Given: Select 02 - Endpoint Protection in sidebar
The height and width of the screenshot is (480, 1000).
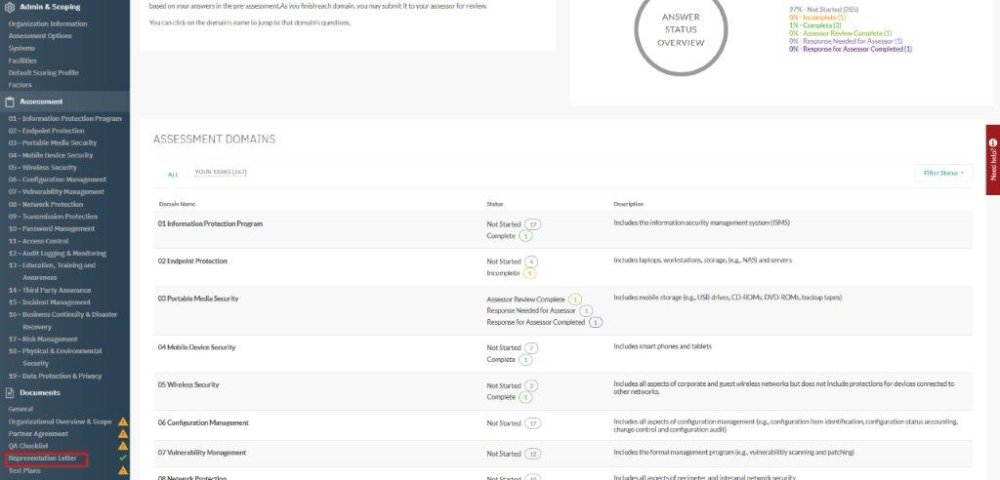Looking at the screenshot, I should tap(47, 131).
